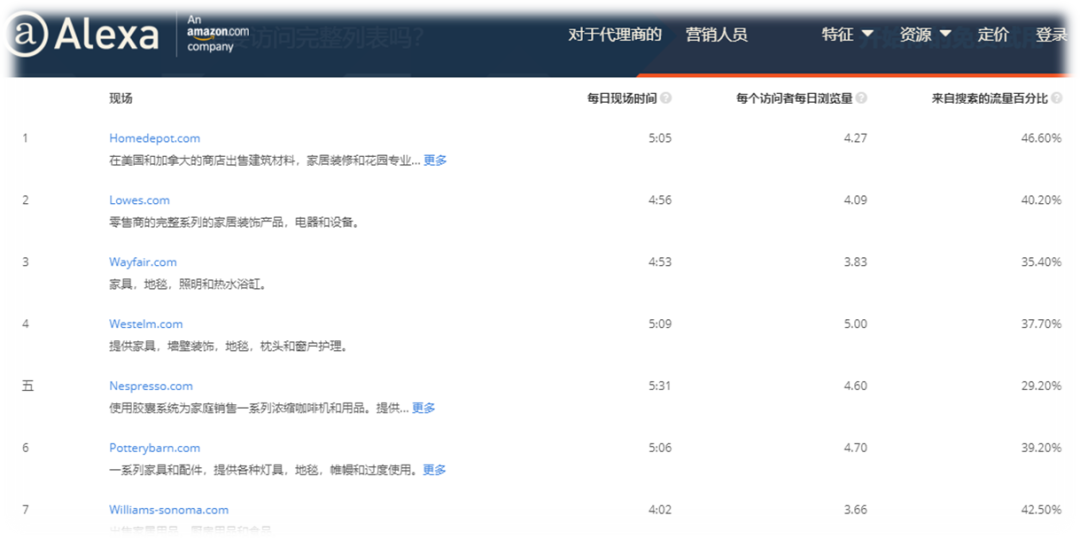Click help icon next to 来自搜索的流量百分比

(x=1056, y=98)
